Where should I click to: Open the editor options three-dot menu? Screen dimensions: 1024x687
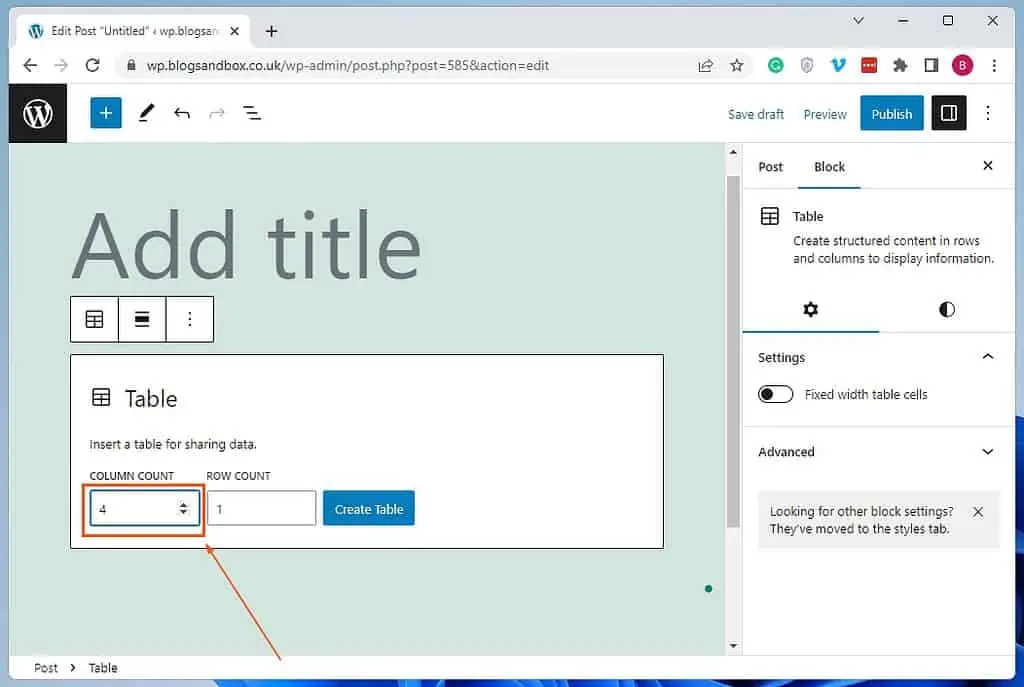click(988, 113)
